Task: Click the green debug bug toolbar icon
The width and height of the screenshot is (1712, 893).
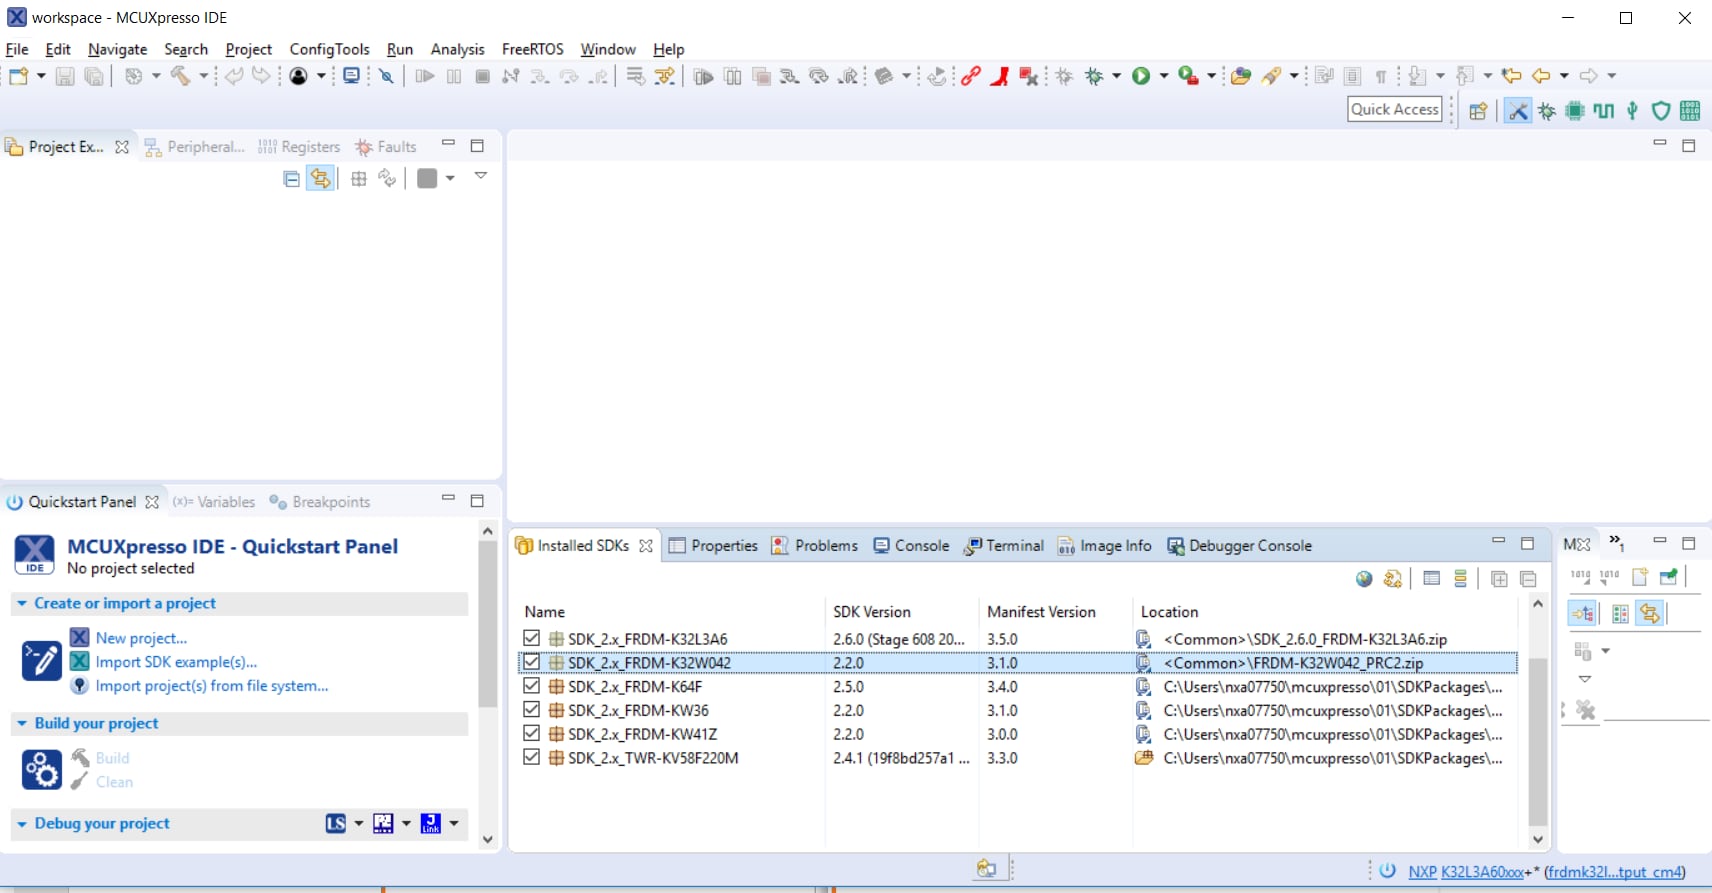Action: tap(1094, 76)
